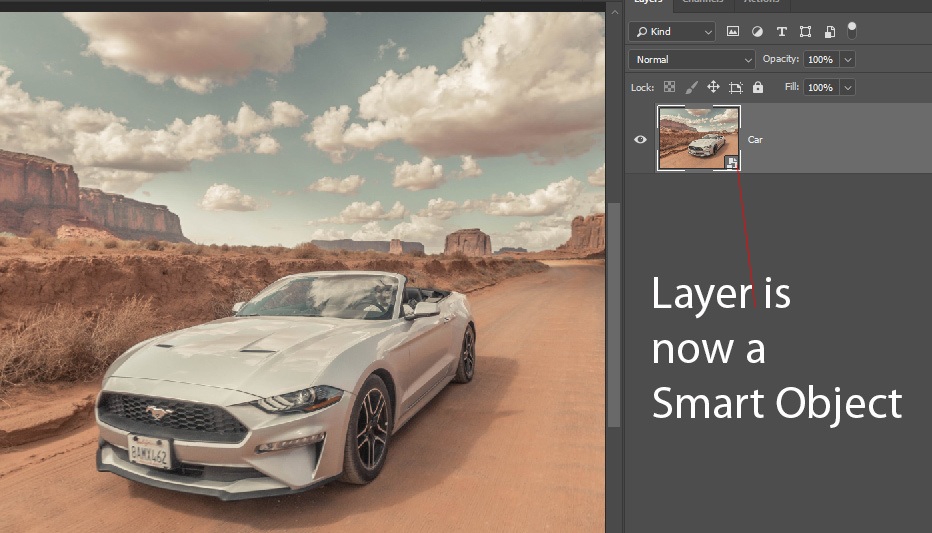The width and height of the screenshot is (932, 533).
Task: Filter layers by type layers
Action: 781,32
